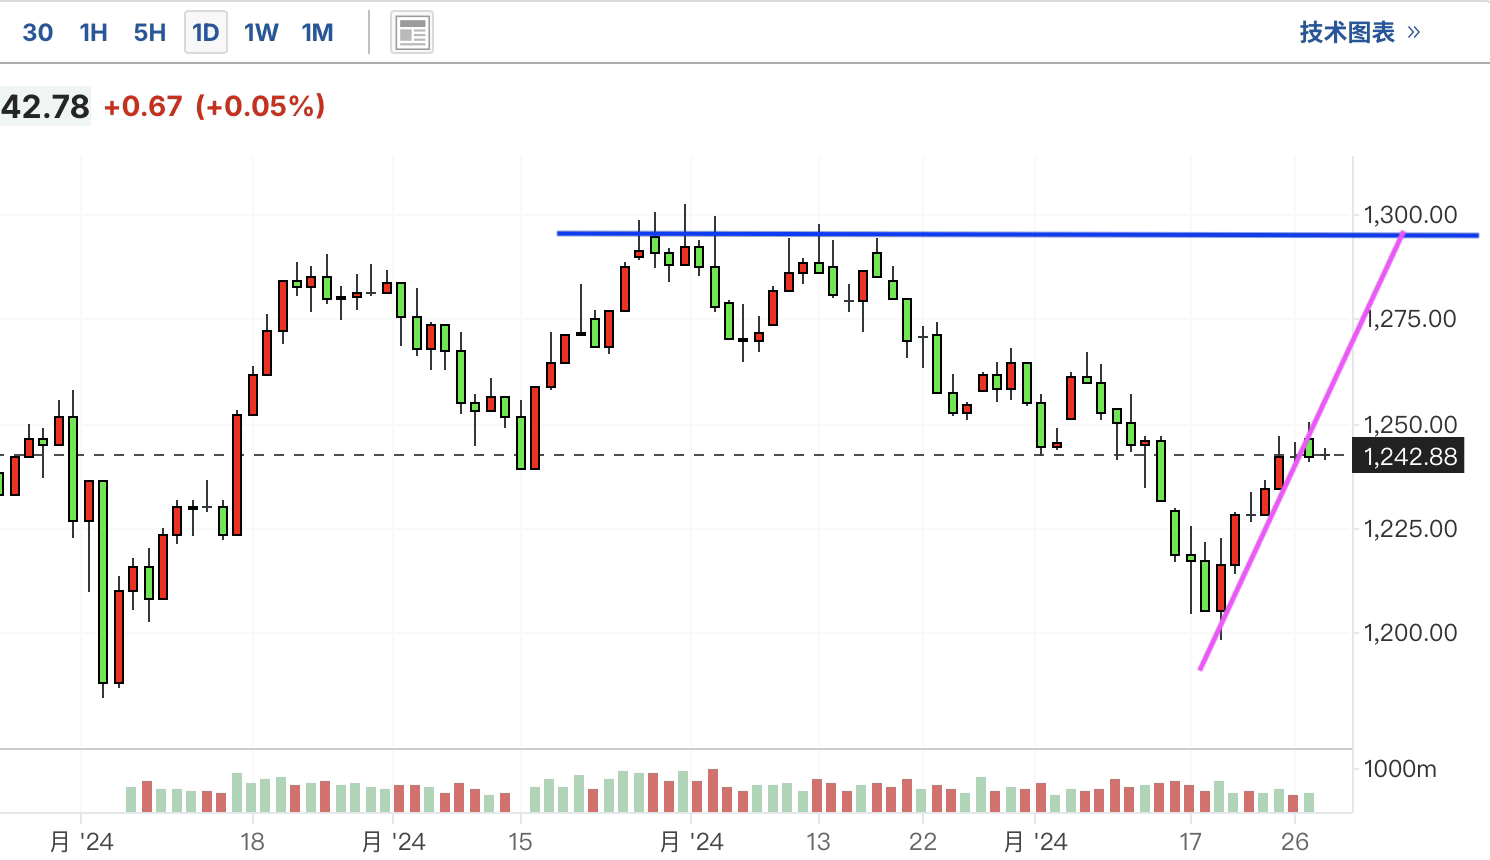Select the 30 minute timeframe tab
Image resolution: width=1490 pixels, height=860 pixels.
(38, 33)
